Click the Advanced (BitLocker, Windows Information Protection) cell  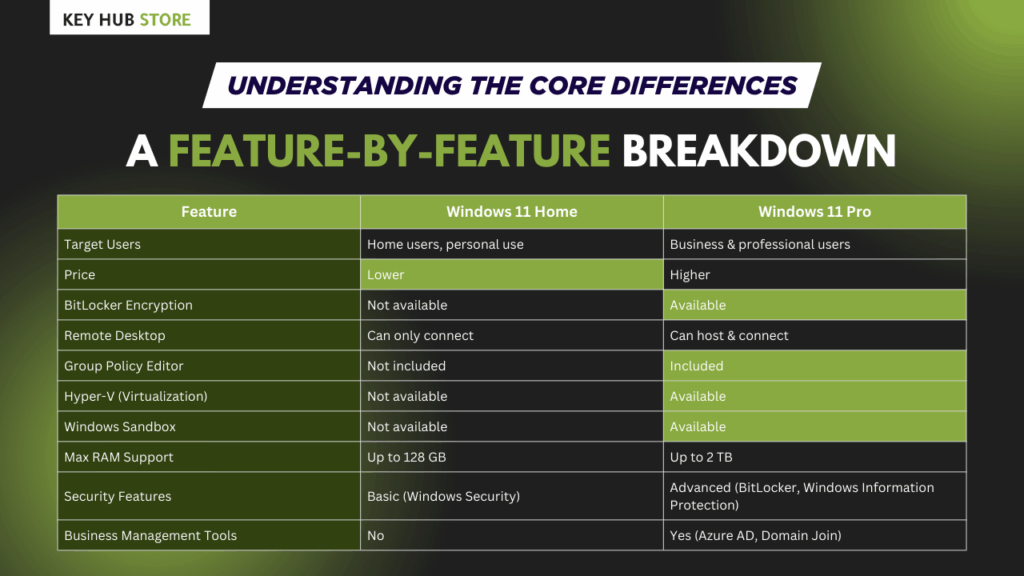pos(802,496)
